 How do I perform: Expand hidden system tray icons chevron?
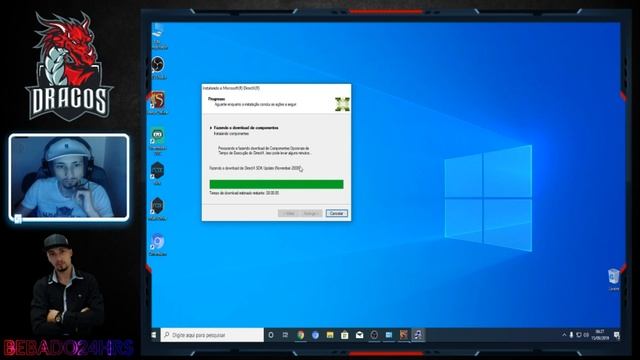coord(564,335)
